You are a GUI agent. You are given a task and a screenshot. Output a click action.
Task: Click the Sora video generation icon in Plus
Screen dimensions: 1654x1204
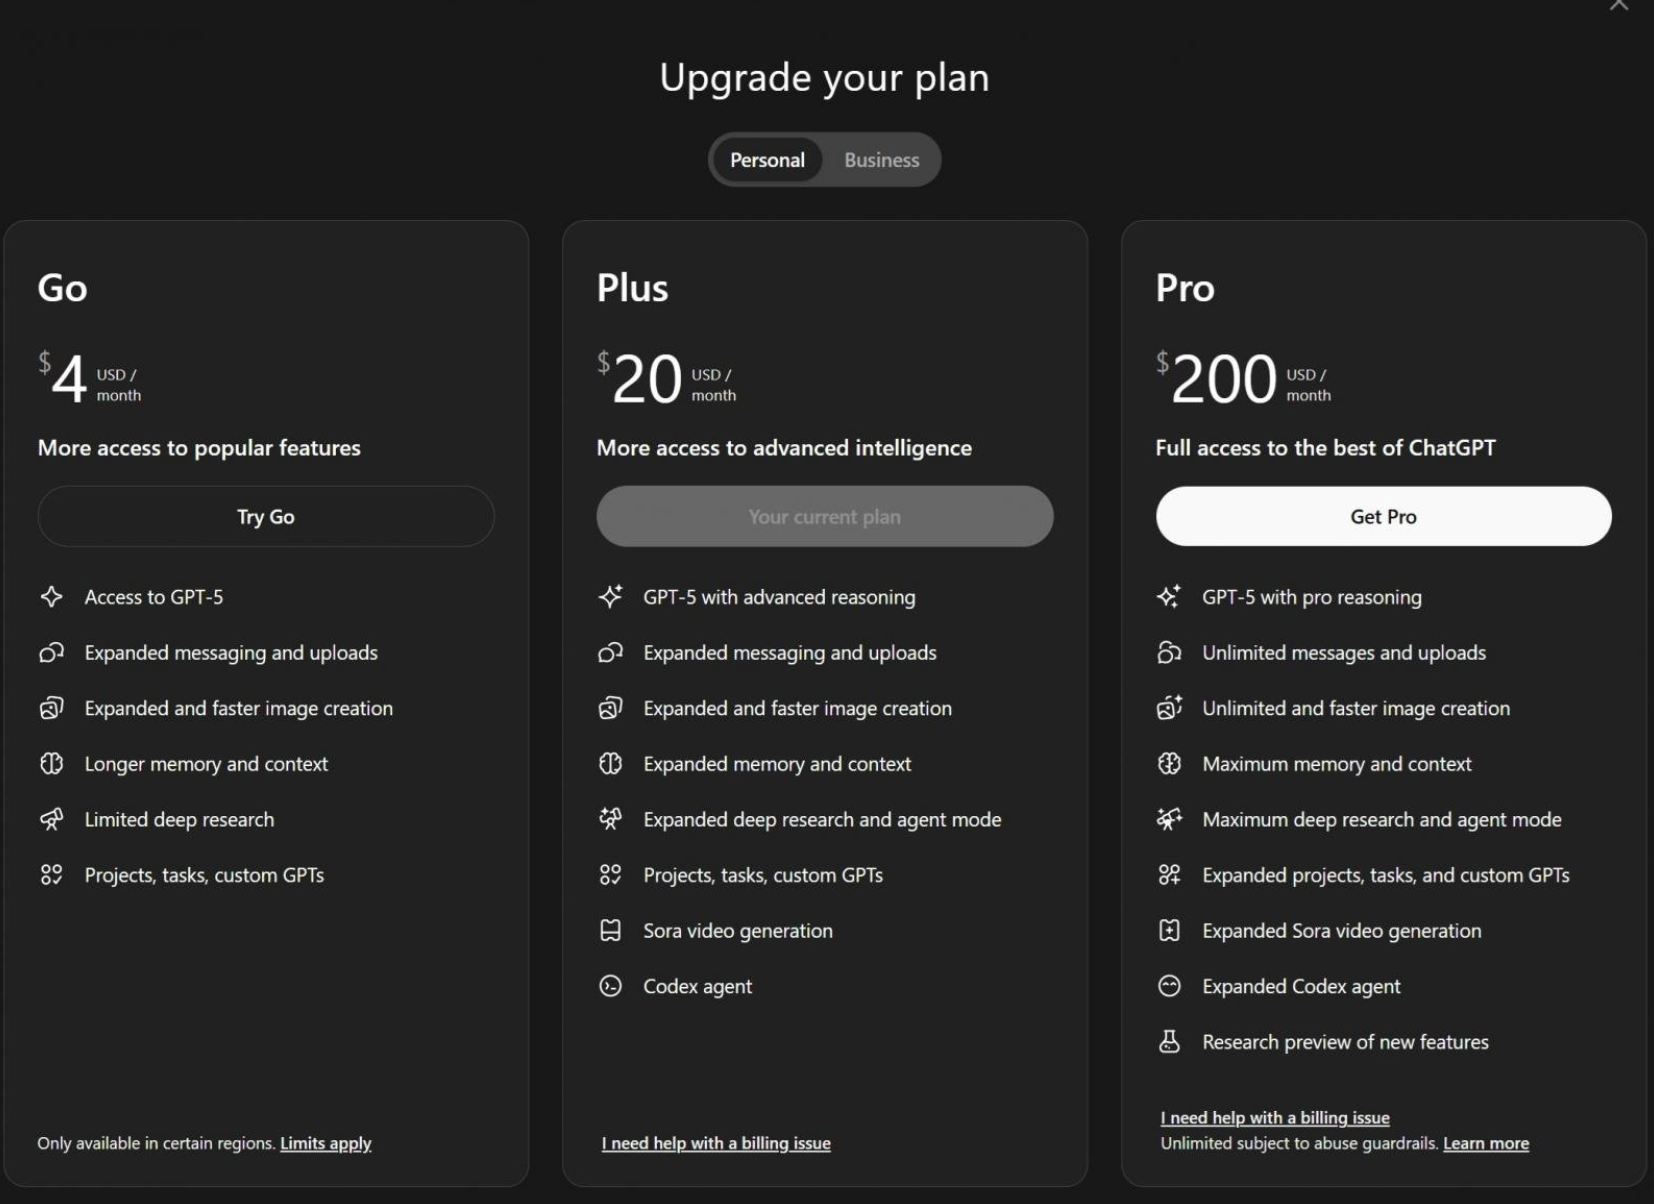pyautogui.click(x=610, y=931)
